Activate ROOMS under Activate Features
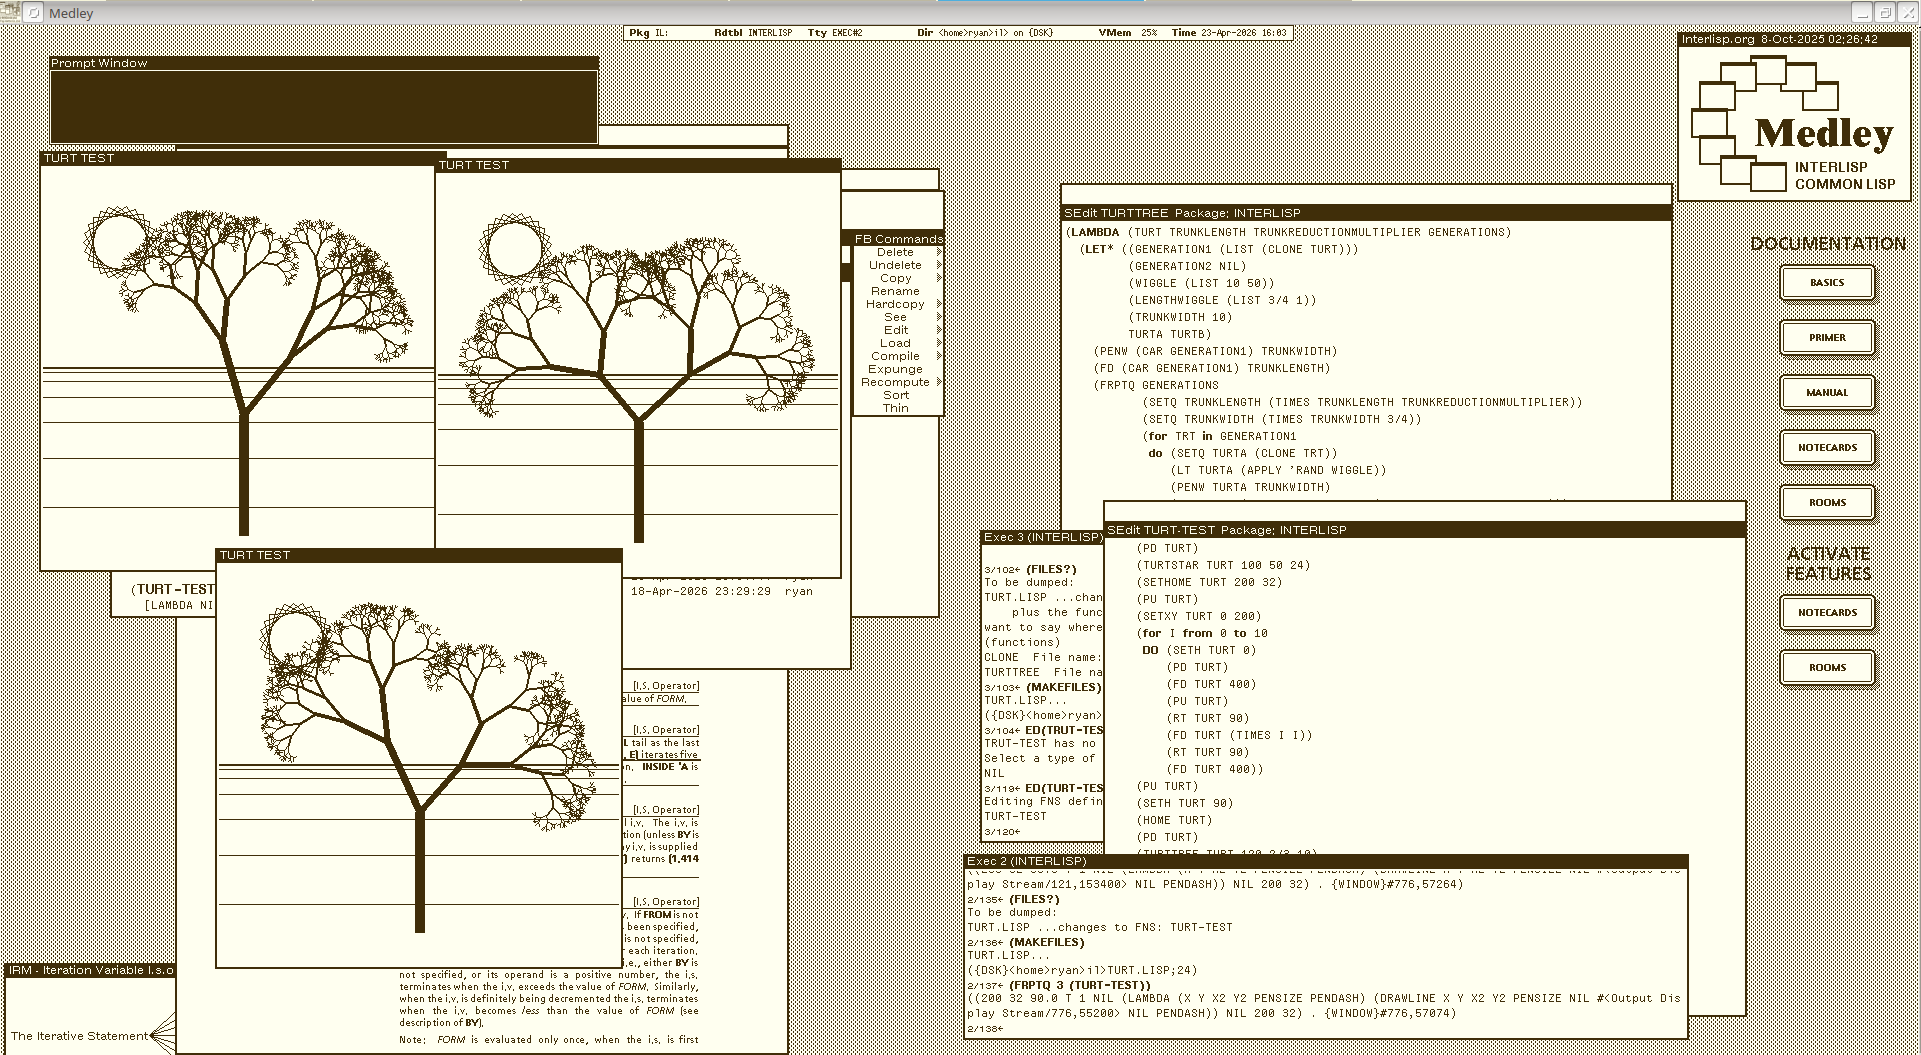1921x1055 pixels. click(x=1827, y=667)
